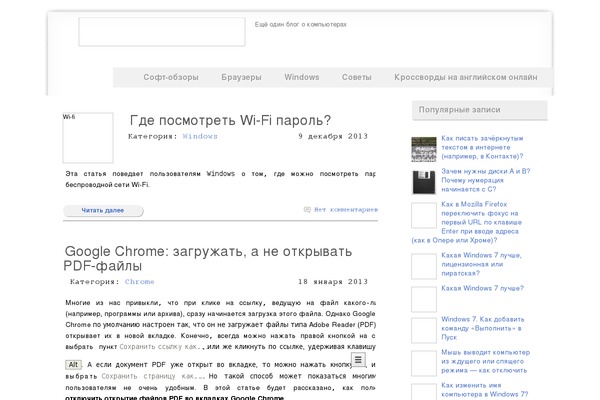Click thumbnail beside 'Как добавить команду Выполнить'

[424, 330]
